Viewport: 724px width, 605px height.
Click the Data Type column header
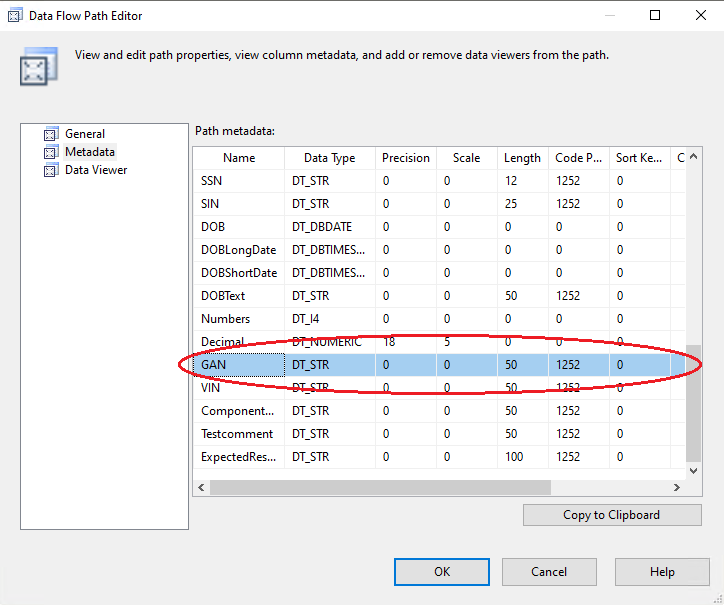coord(329,158)
